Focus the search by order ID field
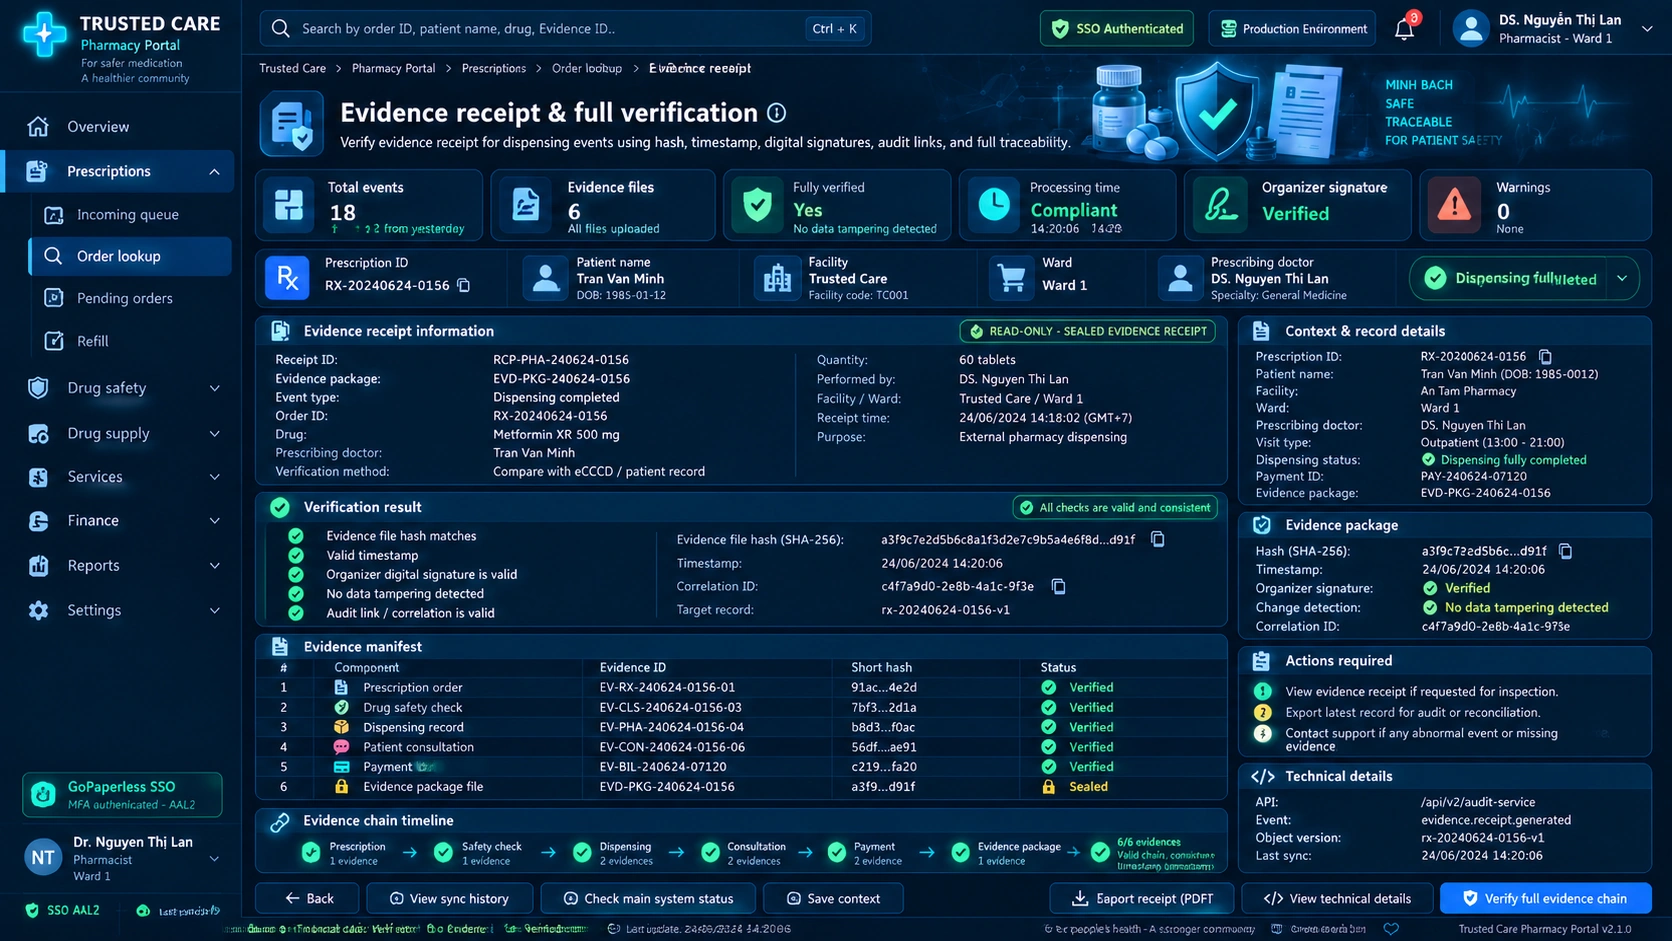 [565, 28]
